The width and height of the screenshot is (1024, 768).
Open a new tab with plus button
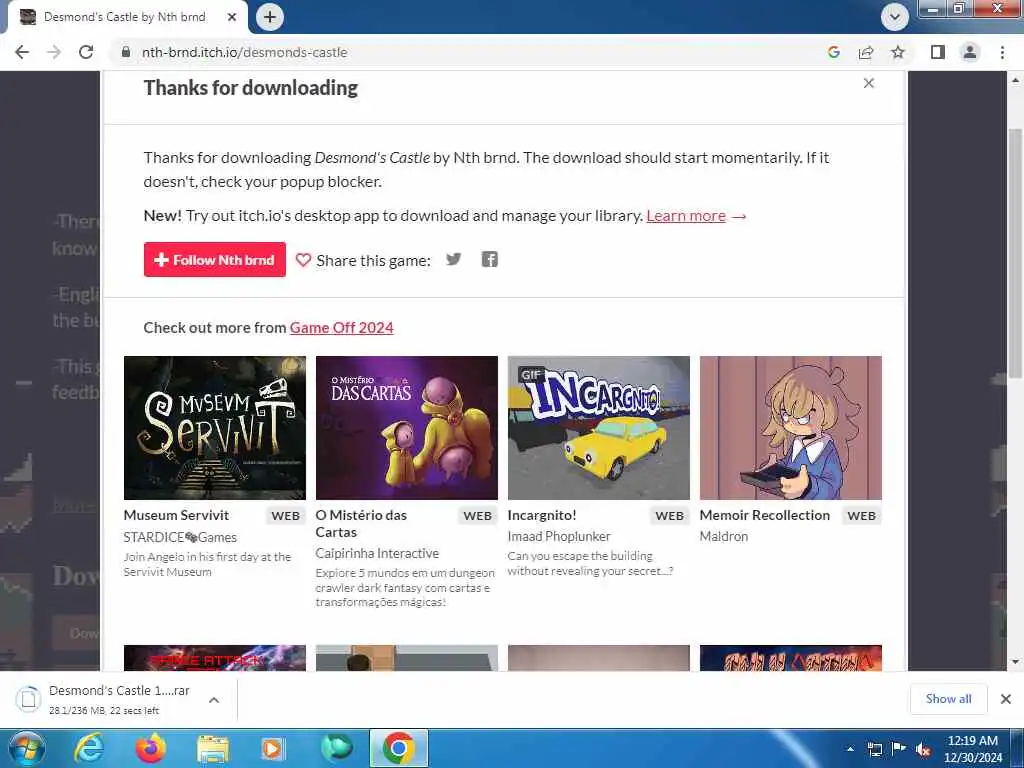[270, 17]
